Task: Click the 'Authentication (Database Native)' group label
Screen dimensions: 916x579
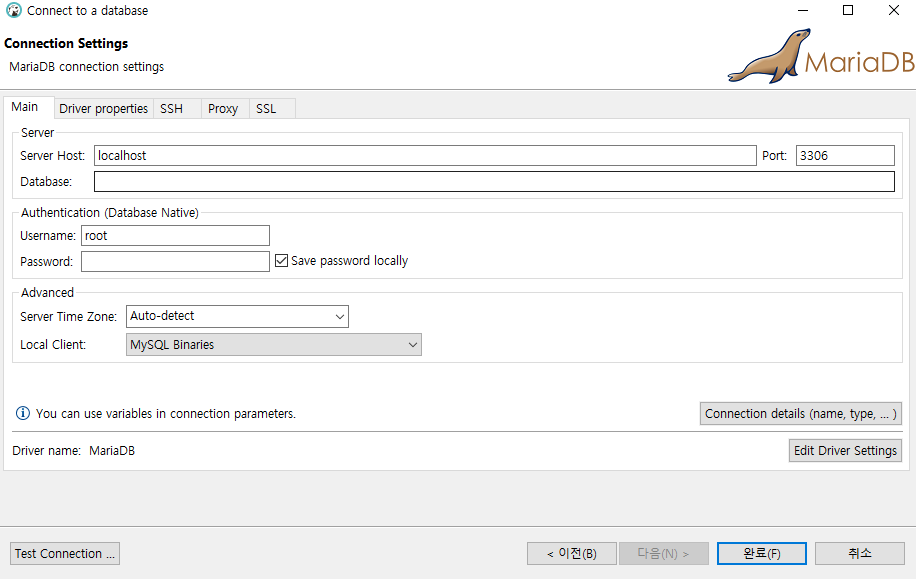Action: point(110,213)
